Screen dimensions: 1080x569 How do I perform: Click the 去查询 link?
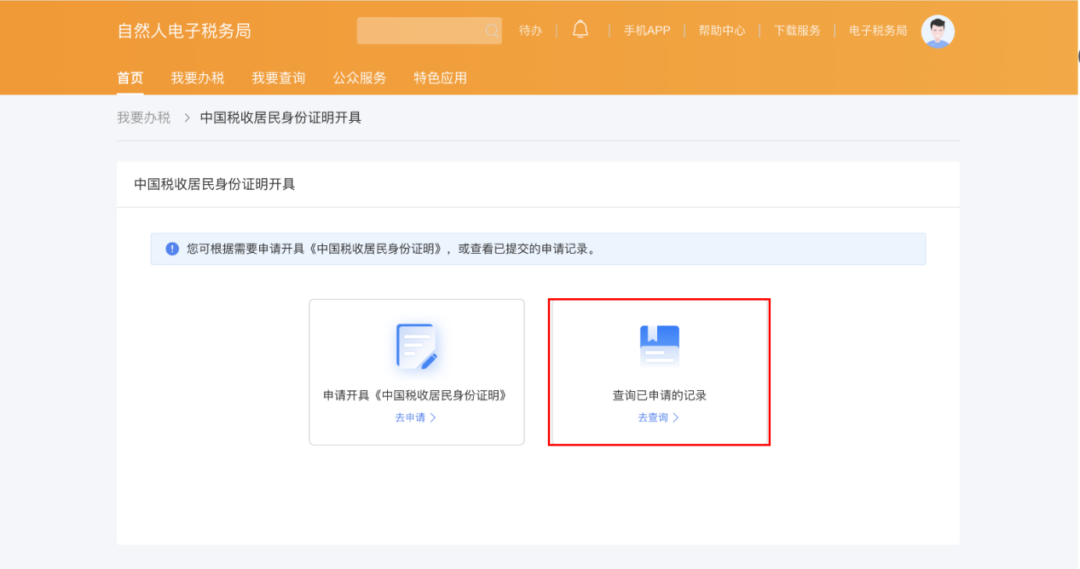(658, 418)
